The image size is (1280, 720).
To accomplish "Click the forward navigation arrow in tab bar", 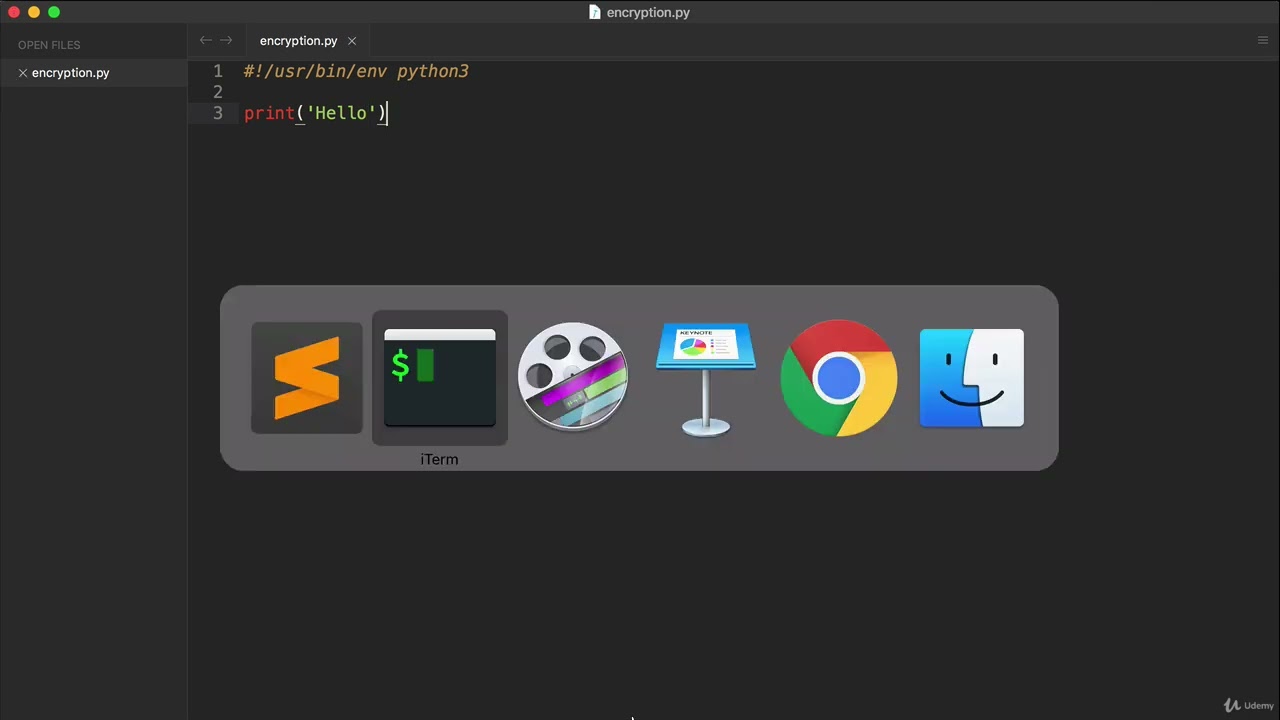I will (x=226, y=40).
